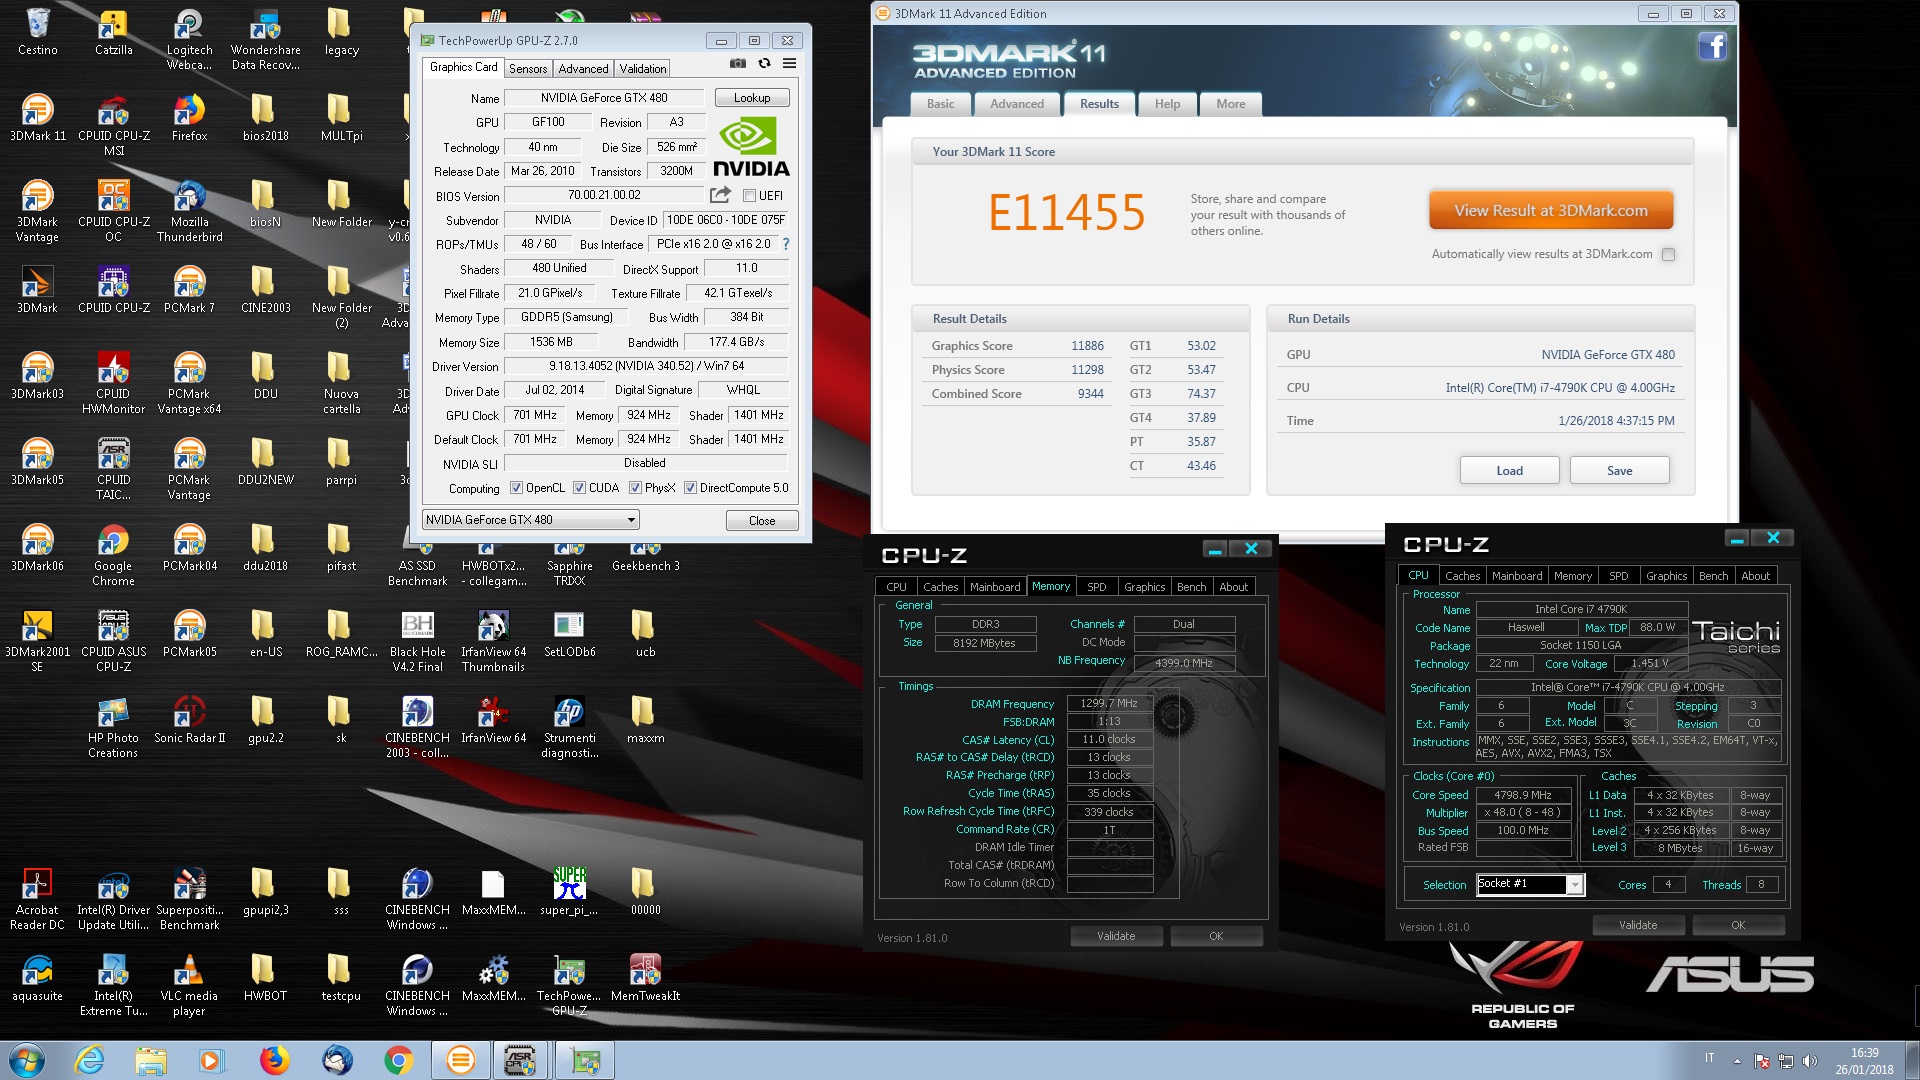Show hidden system tray icons arrow
The height and width of the screenshot is (1080, 1920).
(1737, 1061)
